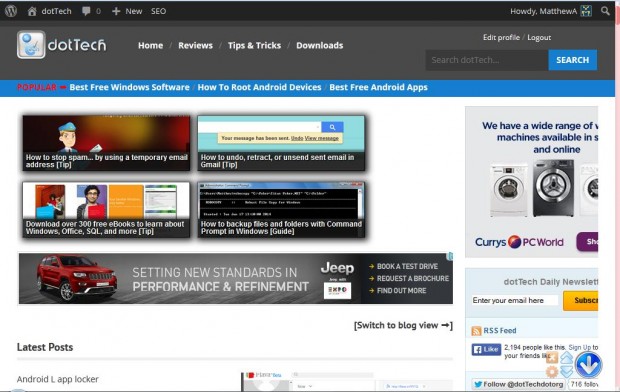Click FIND OUT MORE in Jeep ad
Image resolution: width=620 pixels, height=392 pixels.
pyautogui.click(x=397, y=291)
